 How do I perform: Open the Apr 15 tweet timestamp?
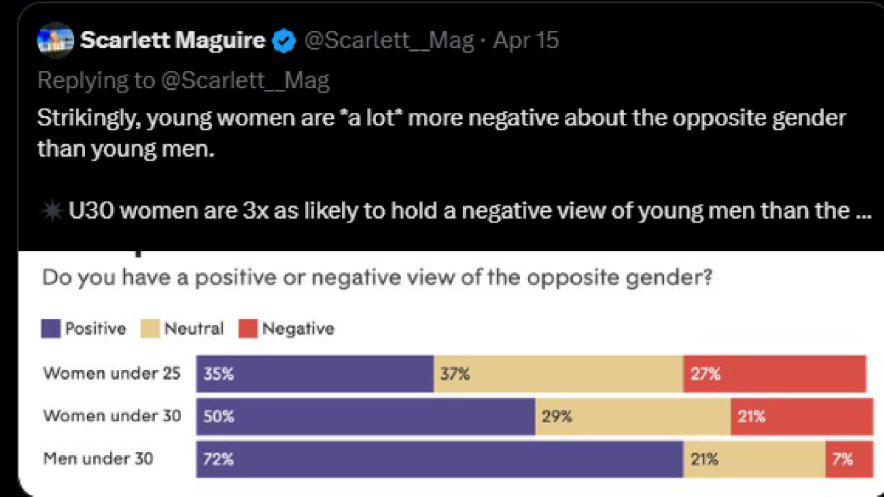[x=526, y=40]
